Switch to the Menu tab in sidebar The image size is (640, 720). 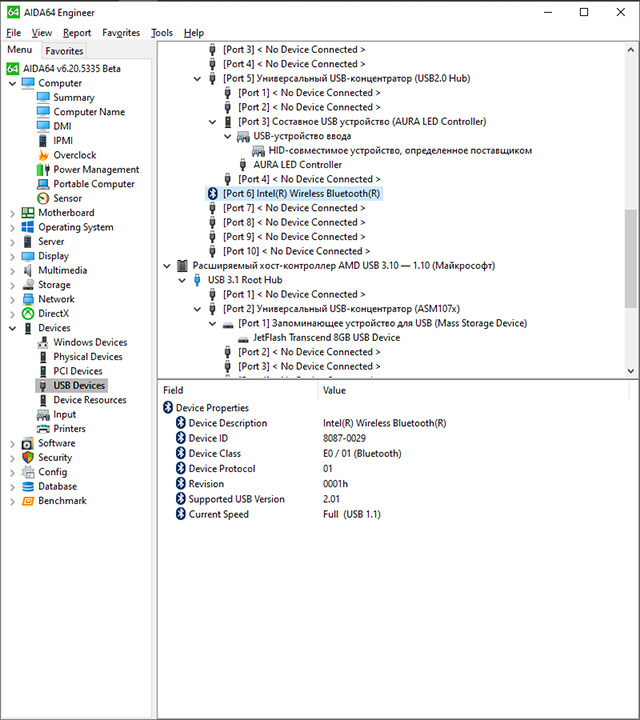pos(20,50)
